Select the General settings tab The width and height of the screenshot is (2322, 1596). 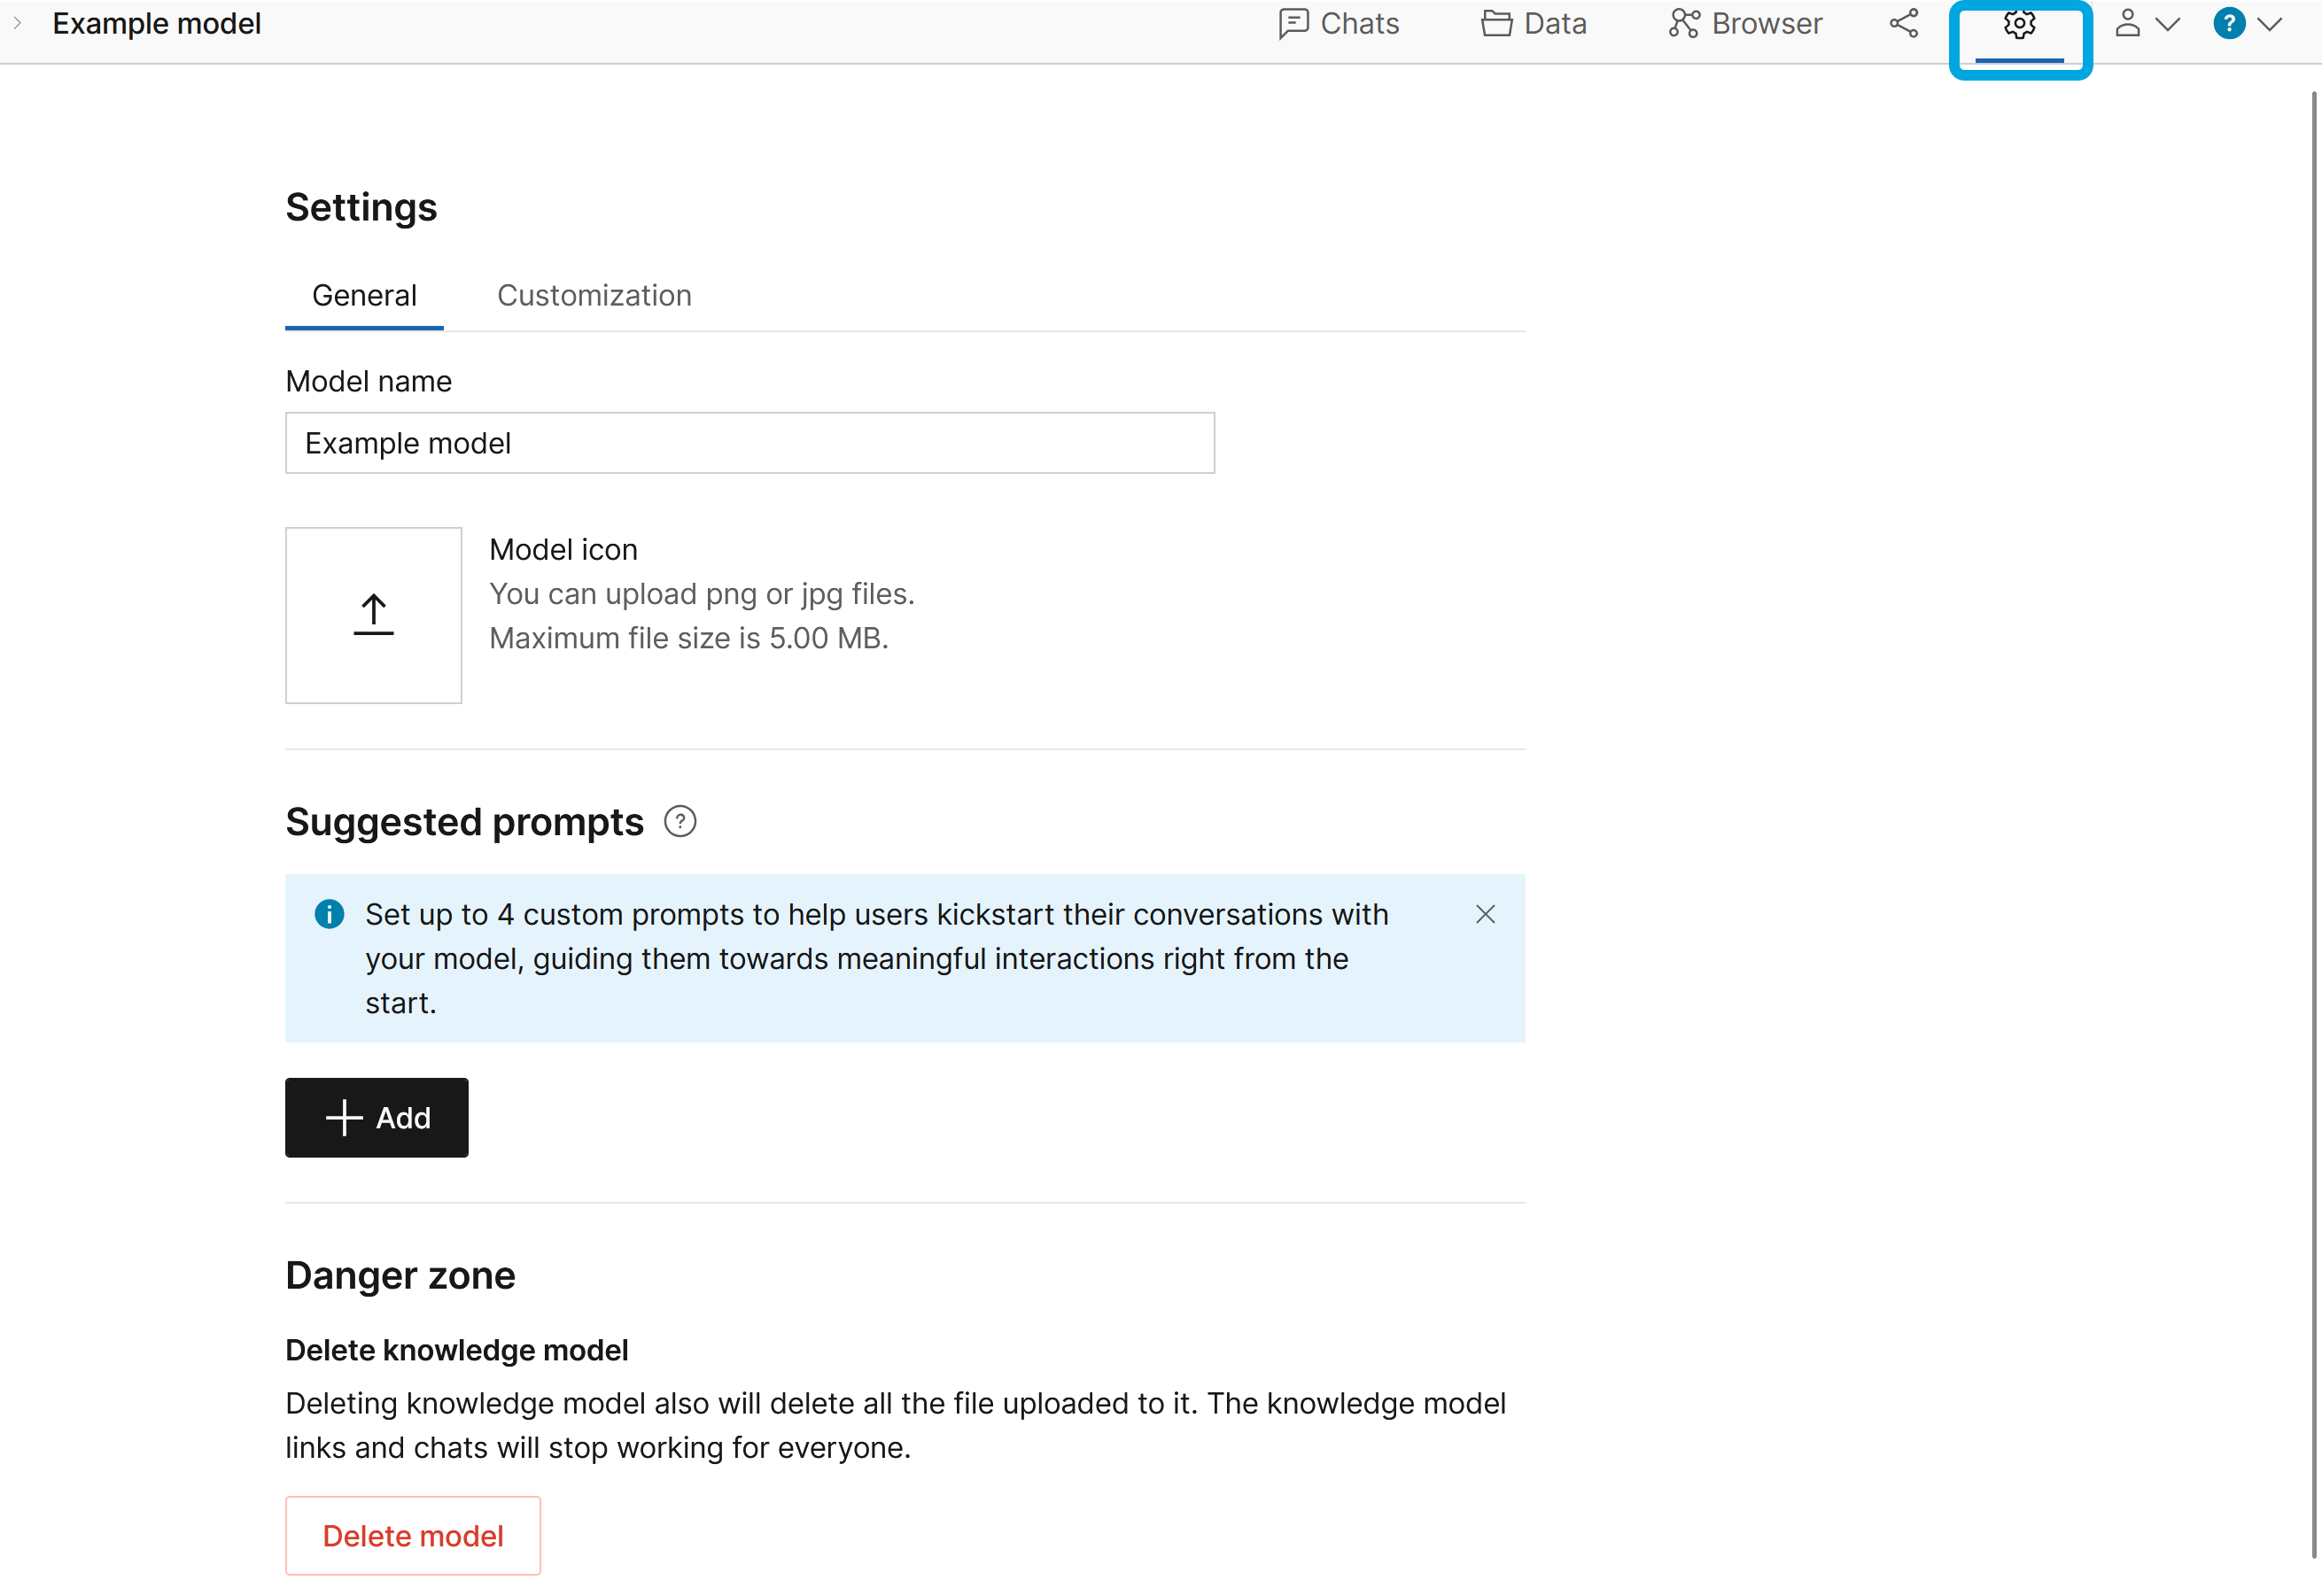pyautogui.click(x=364, y=296)
